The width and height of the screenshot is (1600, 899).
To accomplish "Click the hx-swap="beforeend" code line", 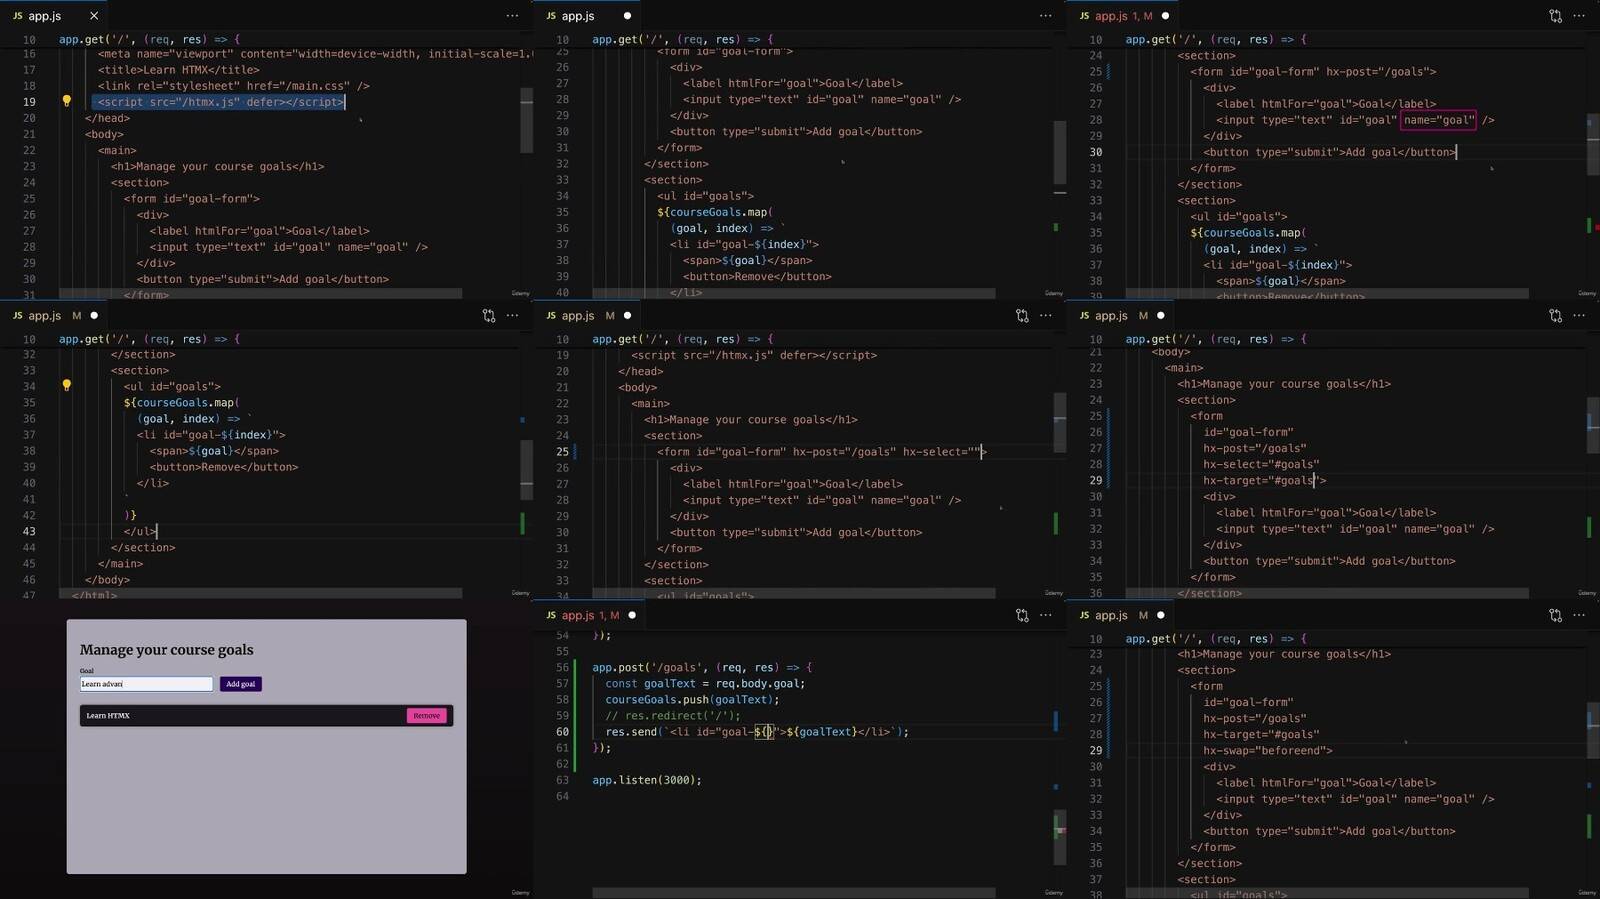I will coord(1267,751).
